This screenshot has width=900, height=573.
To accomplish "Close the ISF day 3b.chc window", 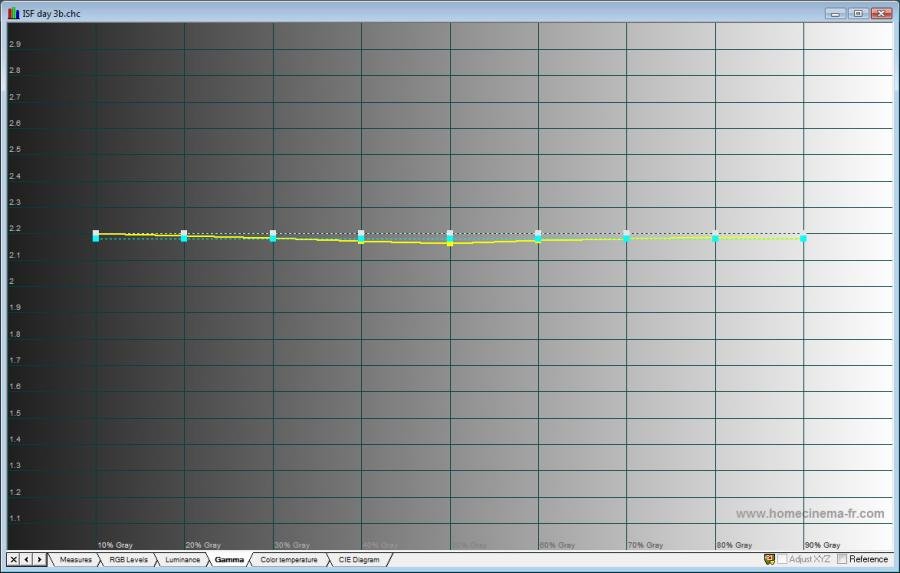I will point(881,14).
